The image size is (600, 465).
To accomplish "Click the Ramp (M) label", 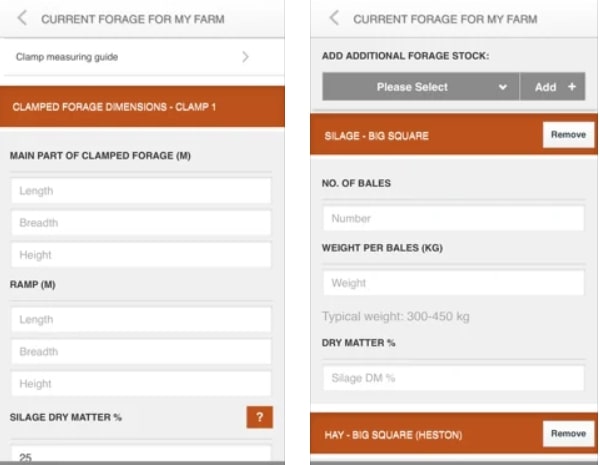I will (x=33, y=284).
